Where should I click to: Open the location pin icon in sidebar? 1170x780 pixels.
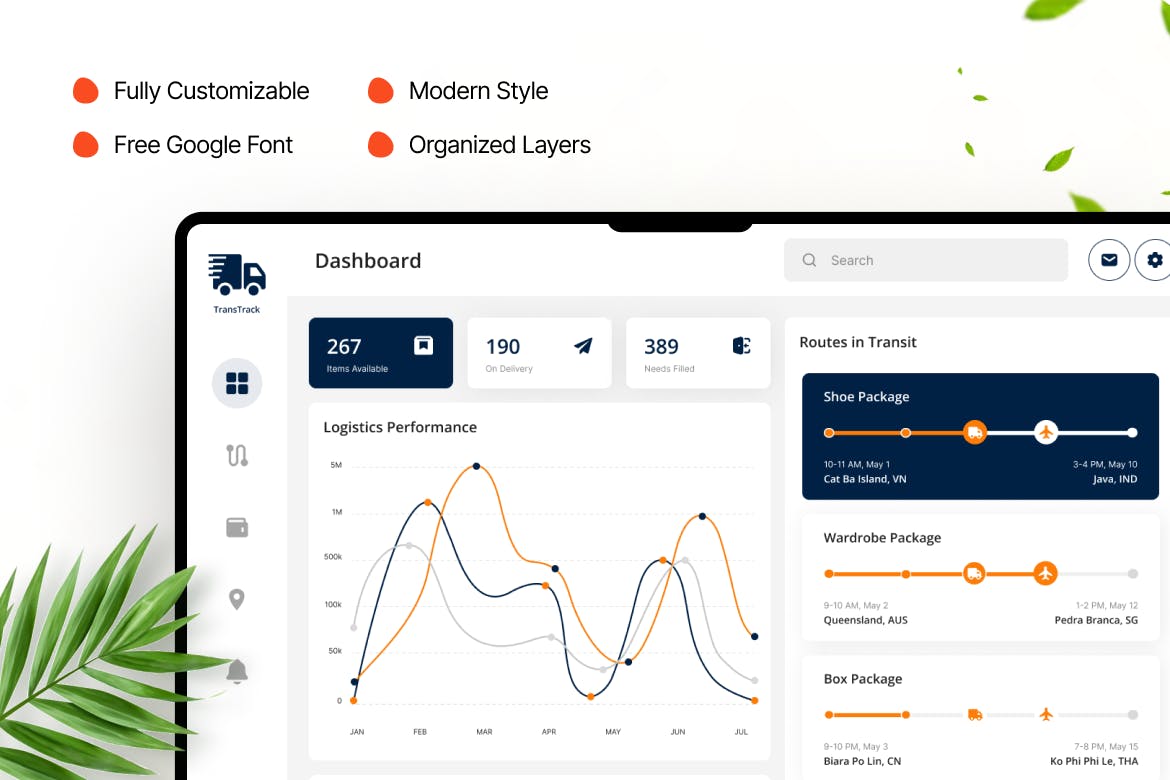coord(237,599)
